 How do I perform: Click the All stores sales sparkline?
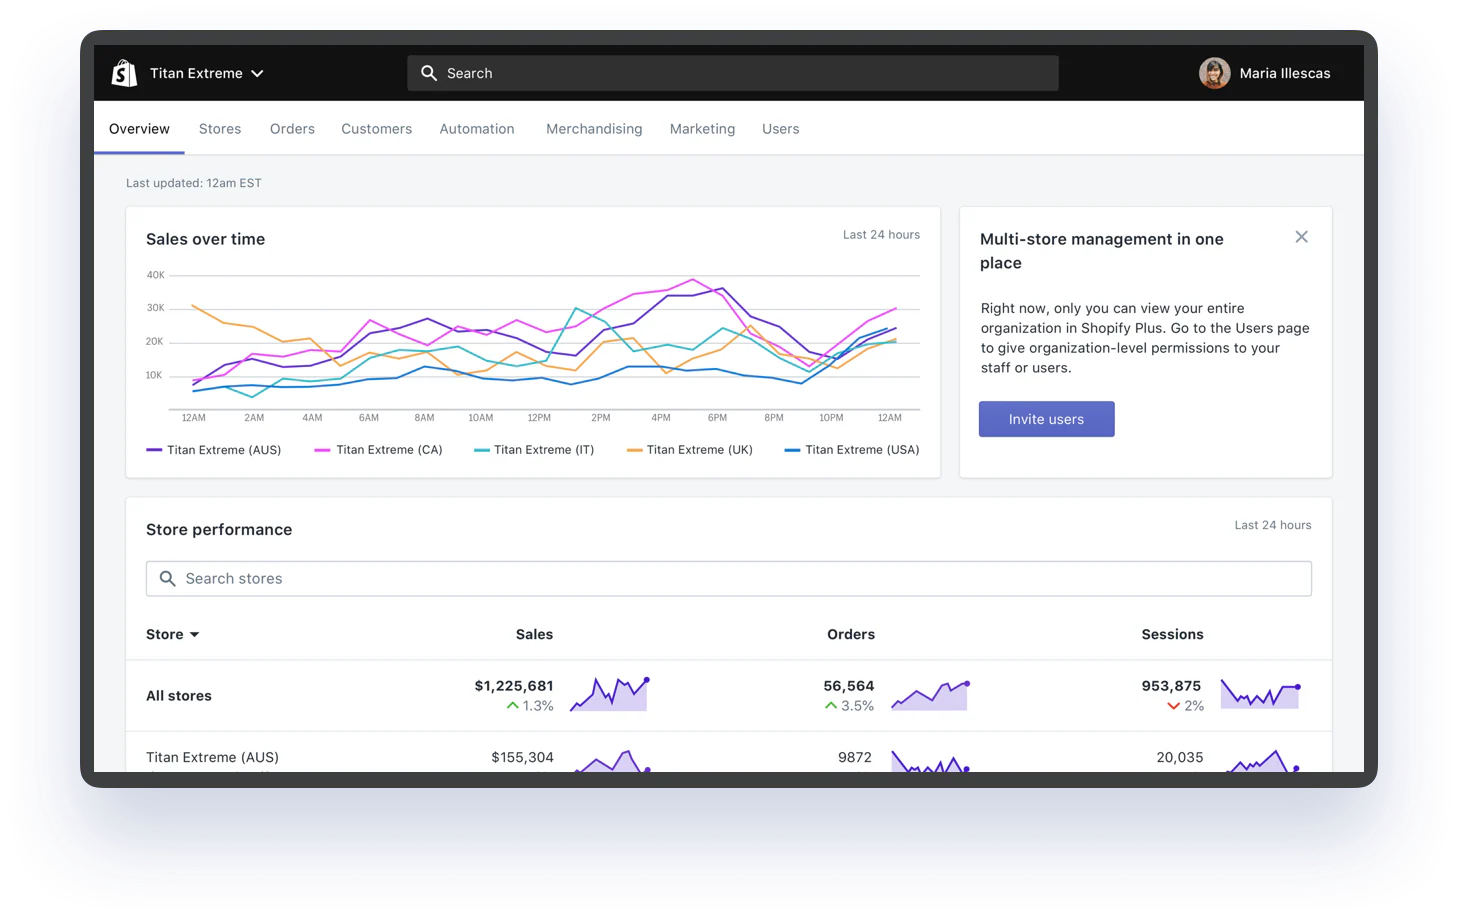coord(609,695)
